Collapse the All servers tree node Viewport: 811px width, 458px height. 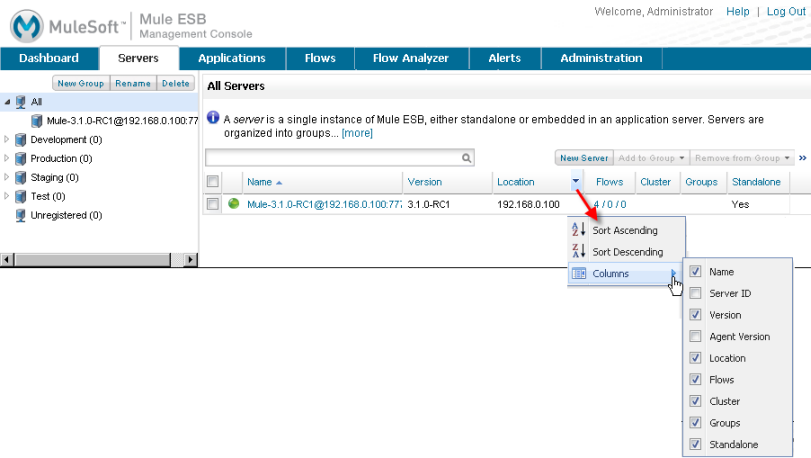click(x=7, y=102)
